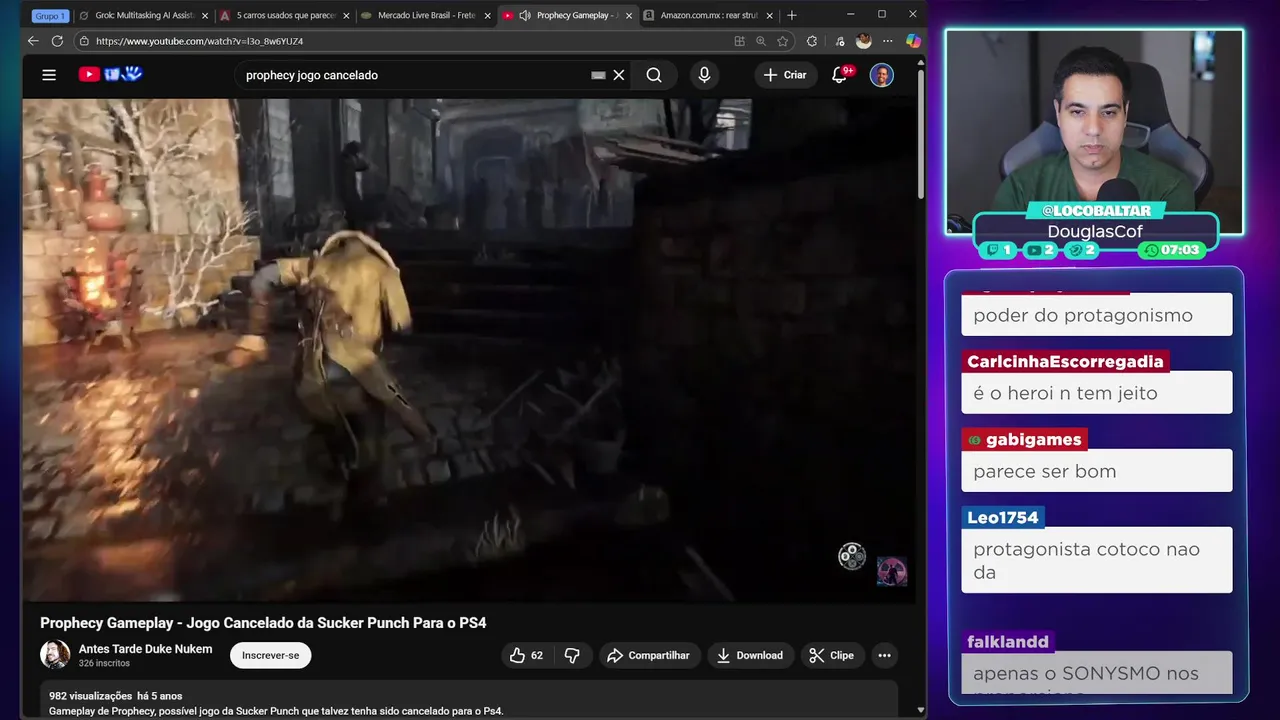View site information lock icon
Image resolution: width=1280 pixels, height=720 pixels.
84,41
